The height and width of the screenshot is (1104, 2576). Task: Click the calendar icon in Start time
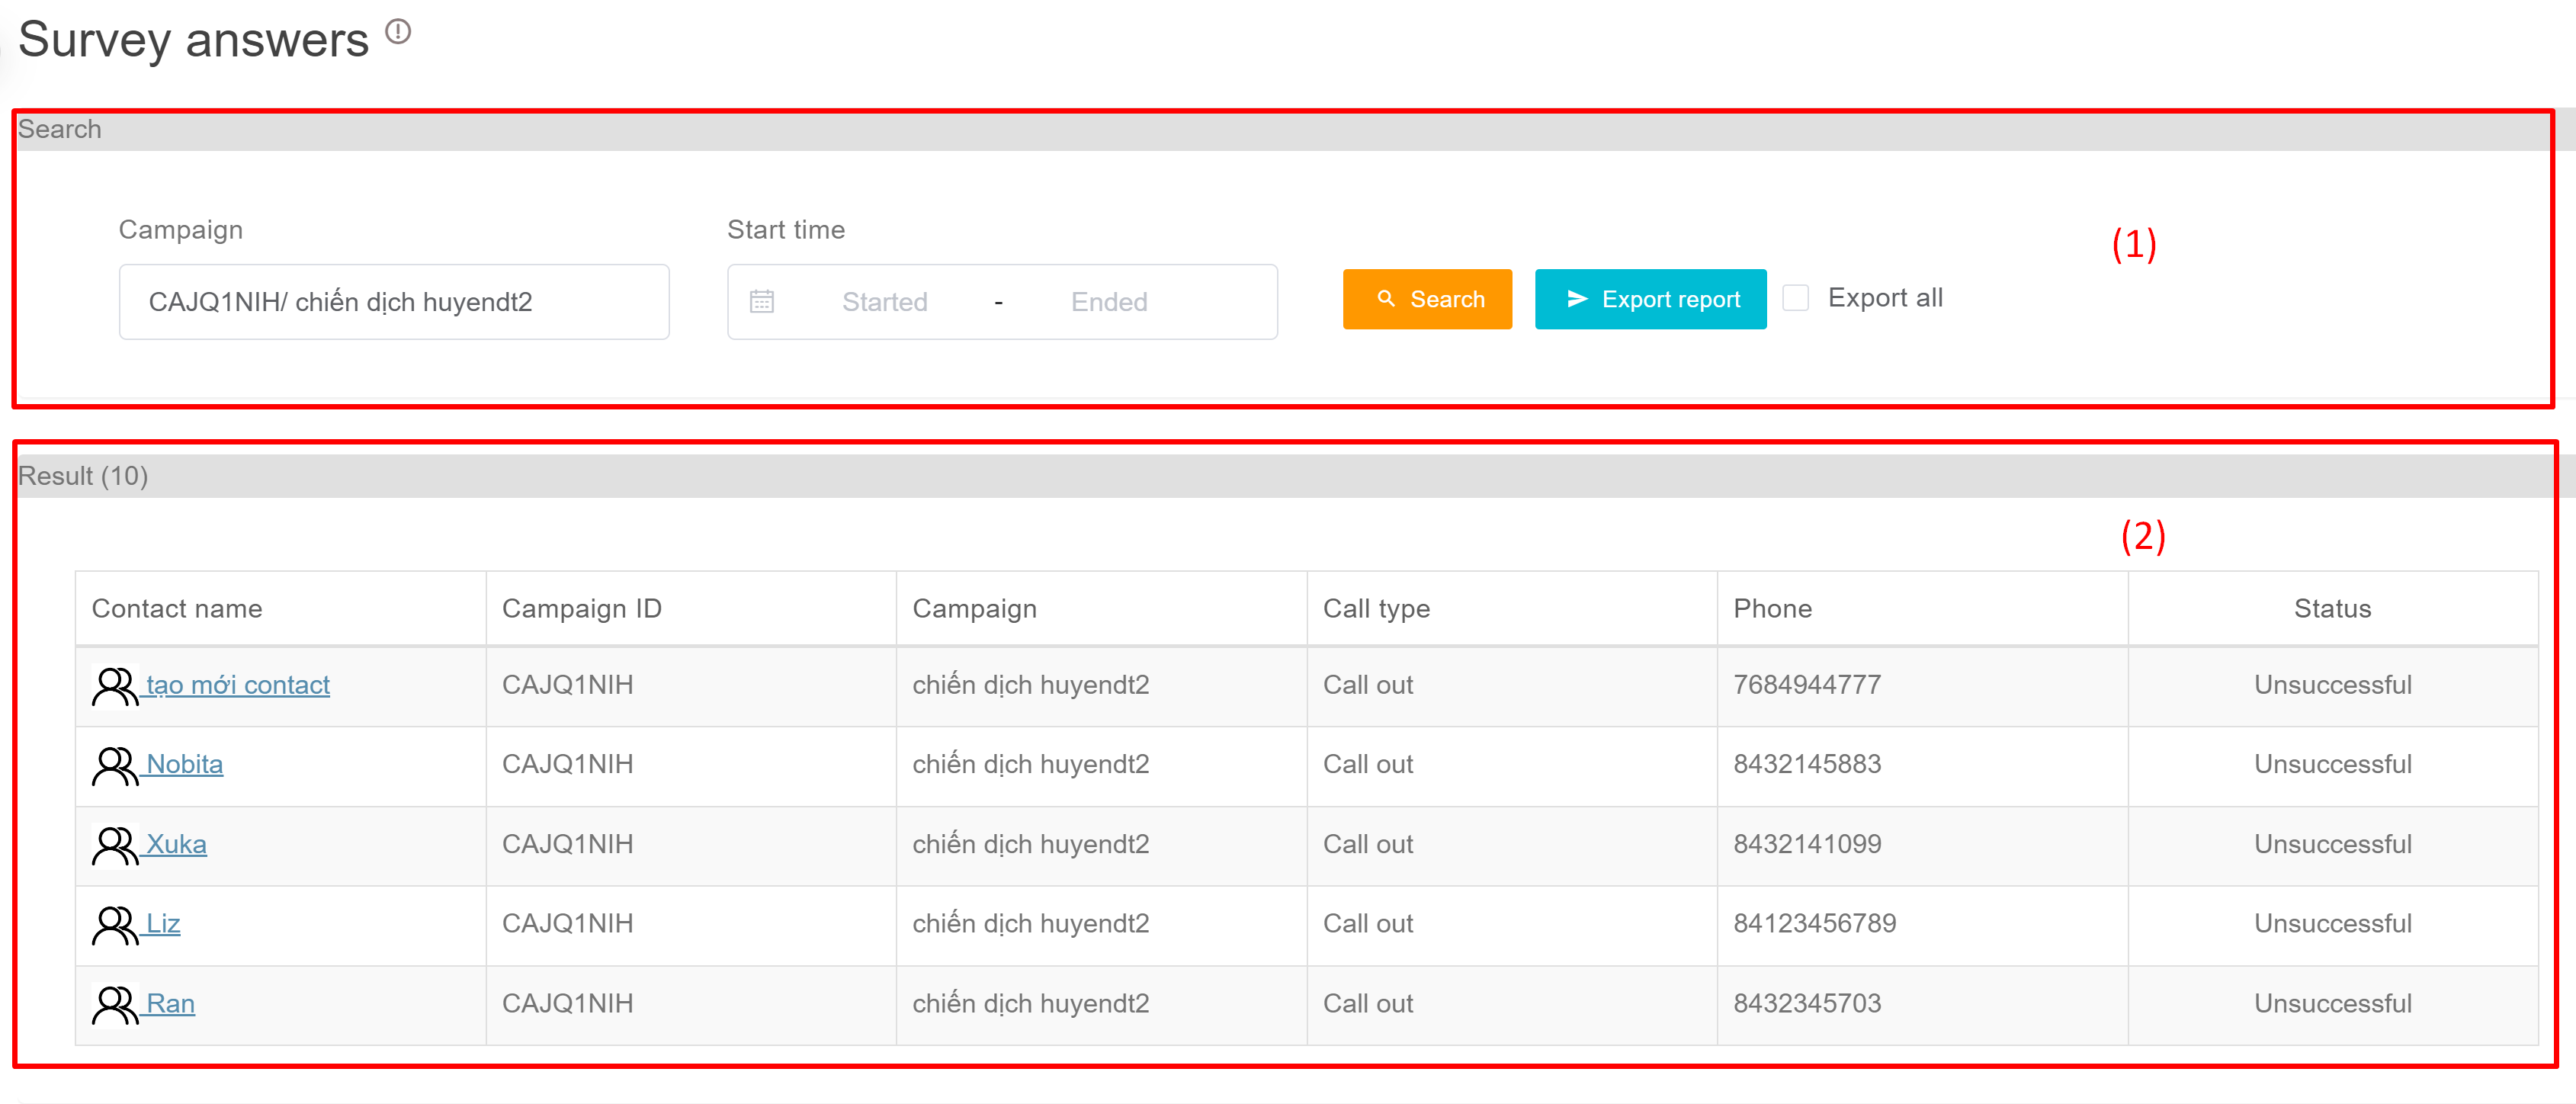pyautogui.click(x=762, y=301)
